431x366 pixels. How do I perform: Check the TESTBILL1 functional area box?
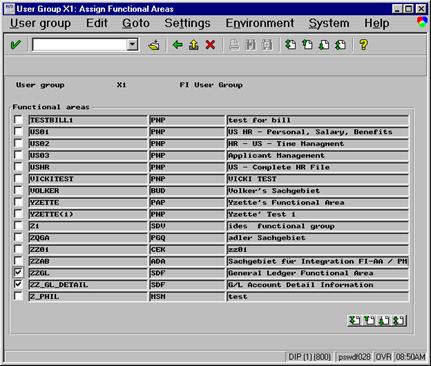(18, 120)
